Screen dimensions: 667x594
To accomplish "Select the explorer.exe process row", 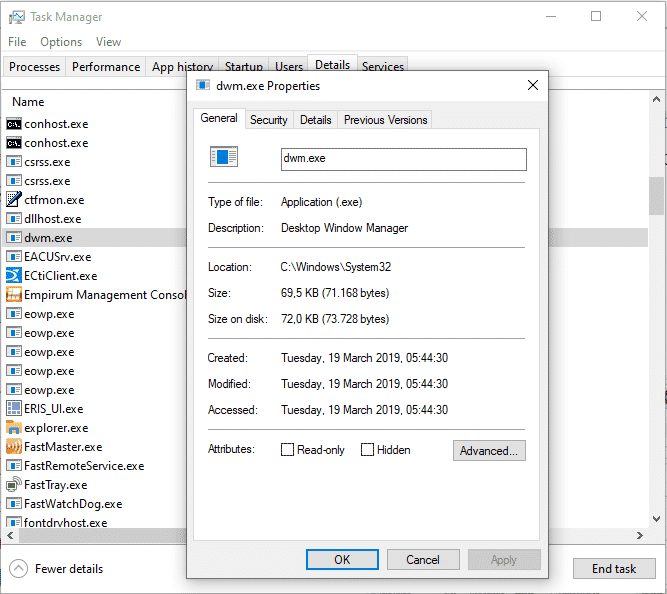I will pyautogui.click(x=94, y=427).
